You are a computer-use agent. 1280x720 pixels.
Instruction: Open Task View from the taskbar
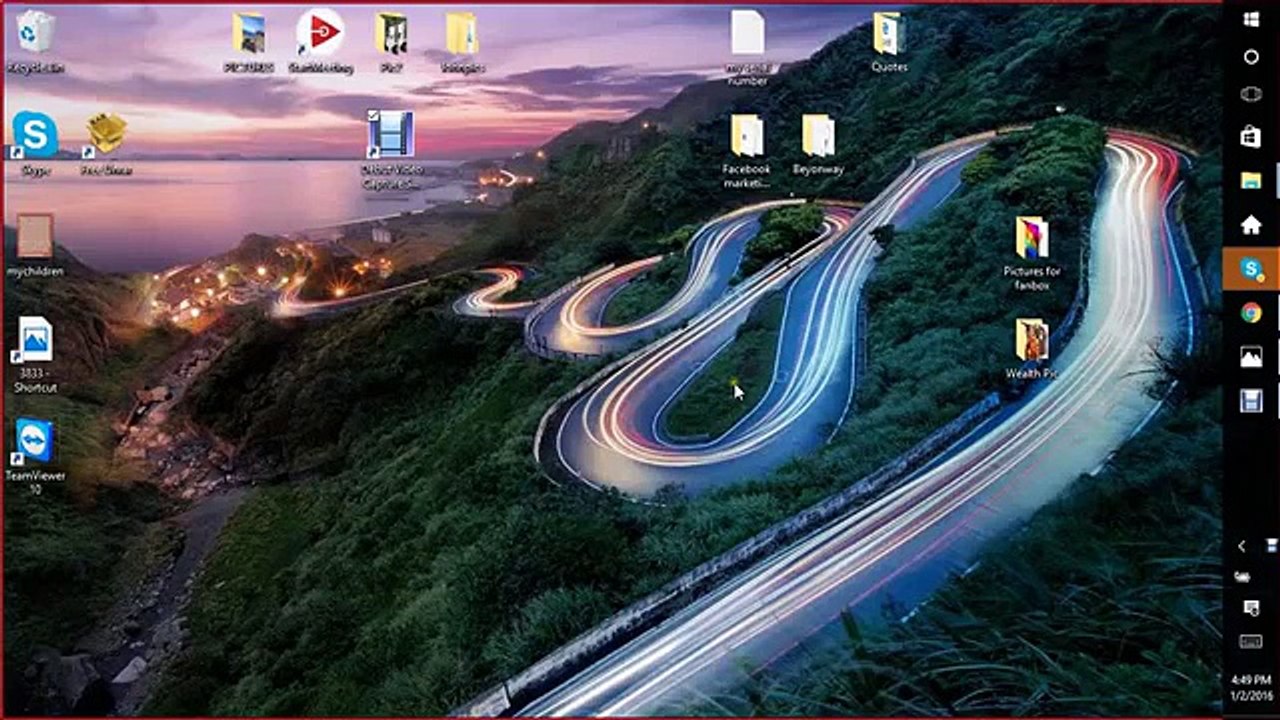(x=1251, y=94)
